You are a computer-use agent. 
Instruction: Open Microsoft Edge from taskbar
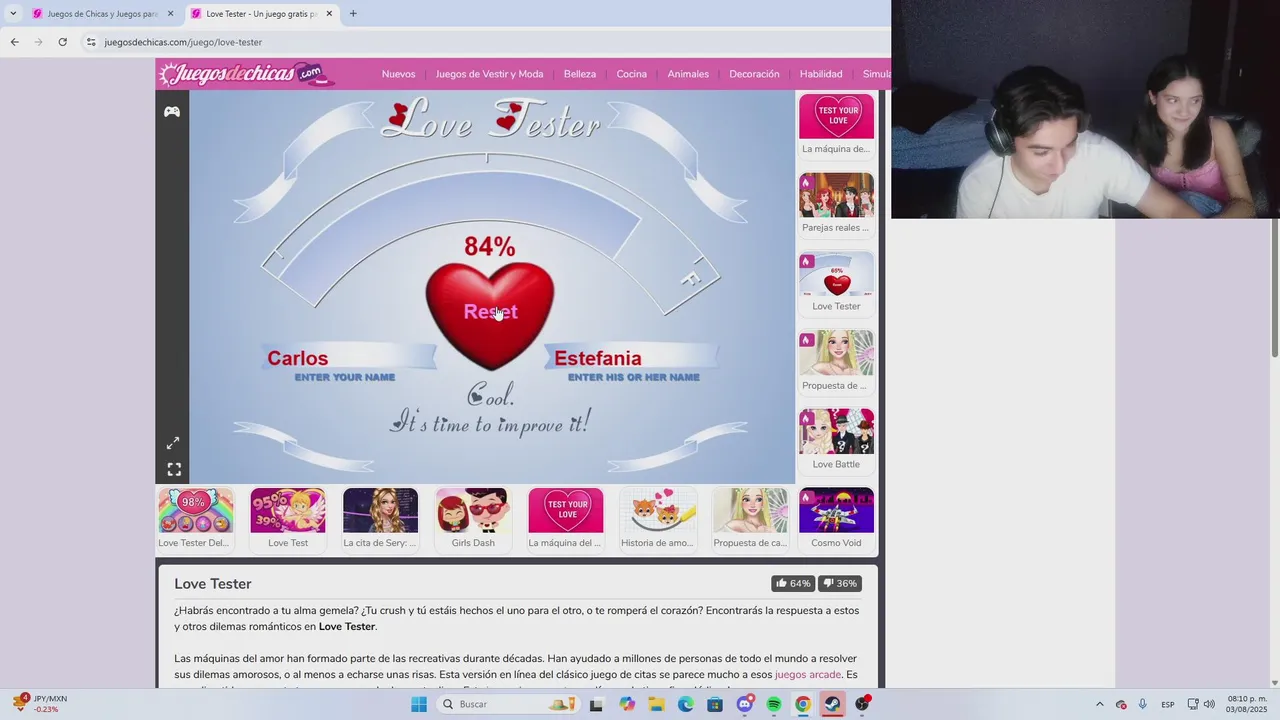point(685,704)
